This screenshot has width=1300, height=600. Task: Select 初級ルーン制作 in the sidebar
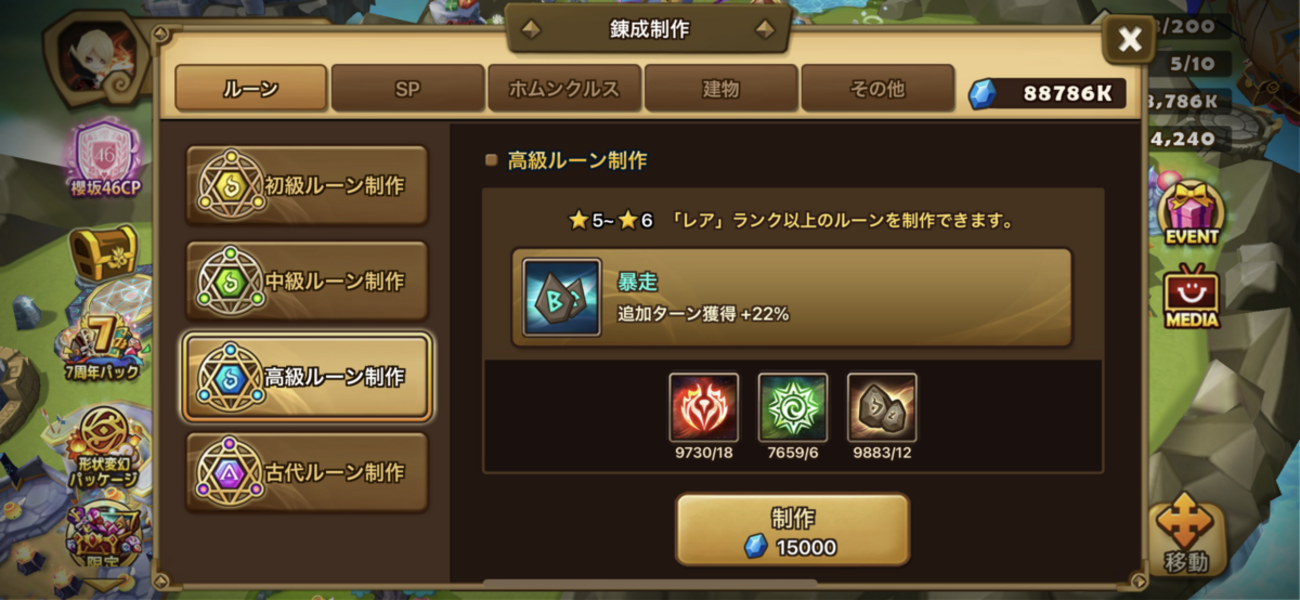307,185
